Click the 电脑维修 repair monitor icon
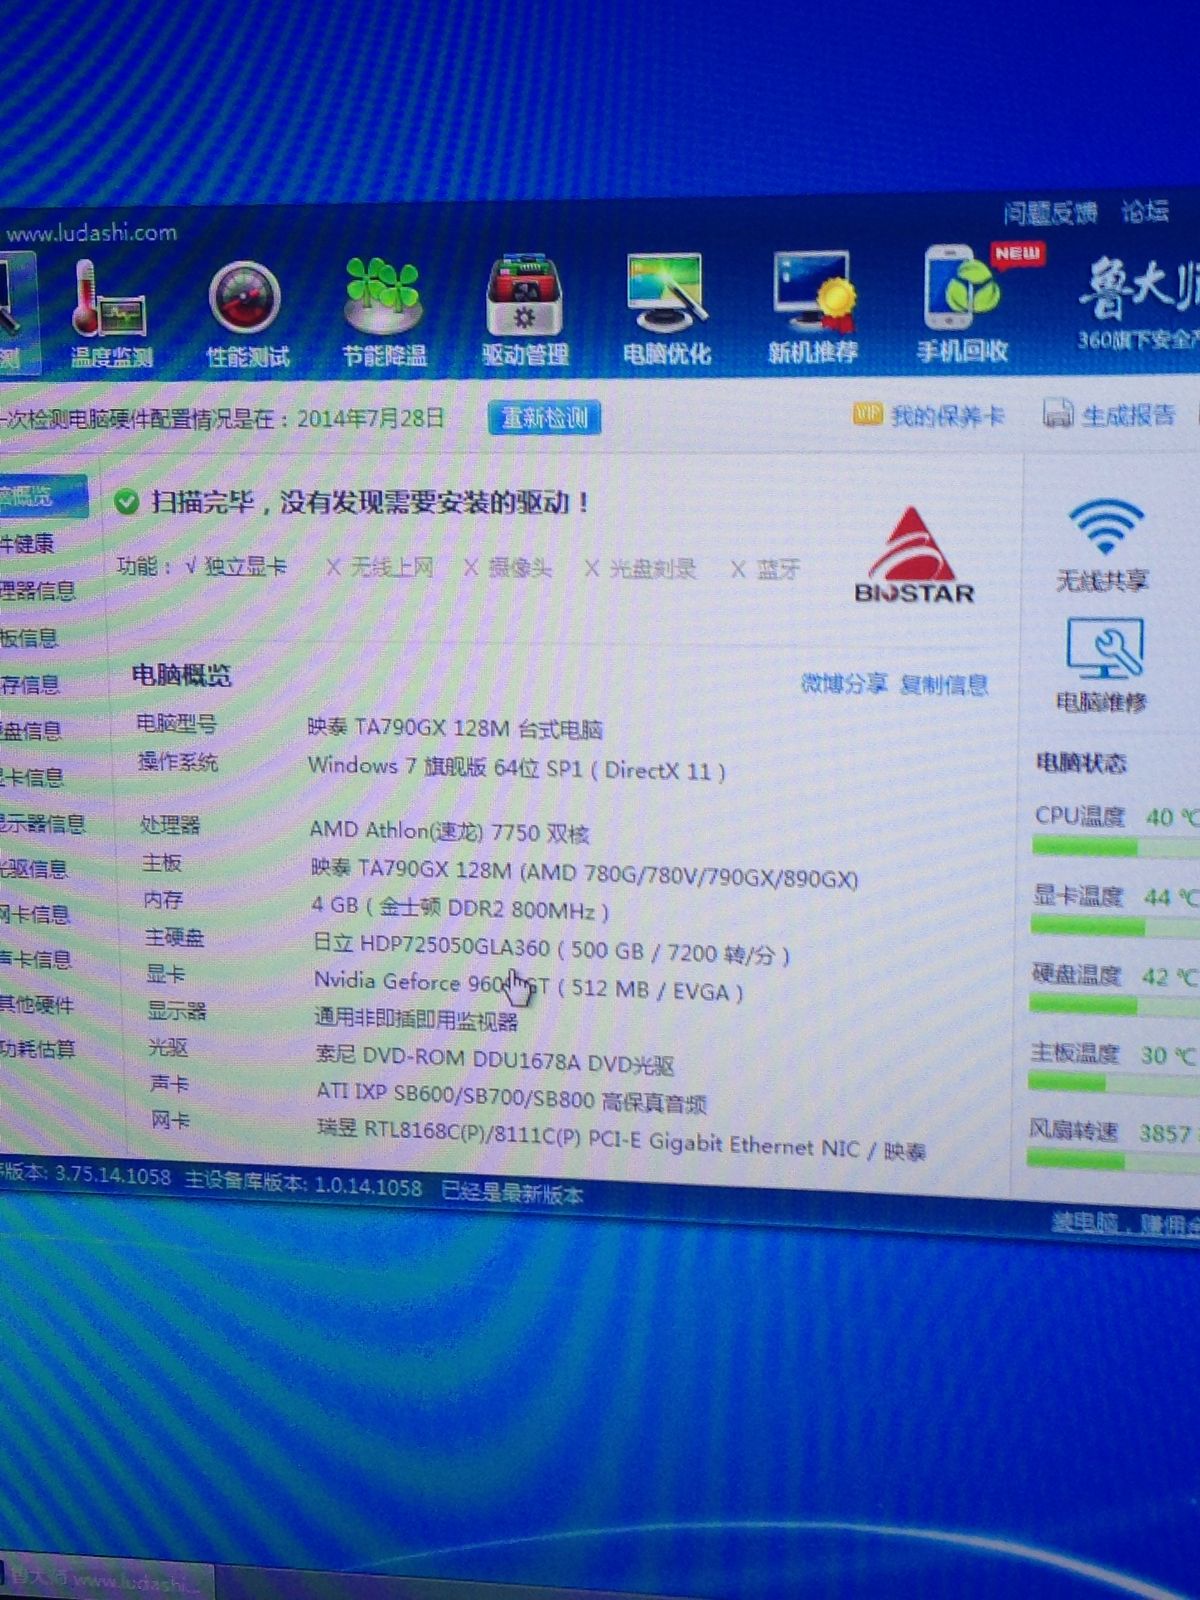 click(x=1104, y=648)
